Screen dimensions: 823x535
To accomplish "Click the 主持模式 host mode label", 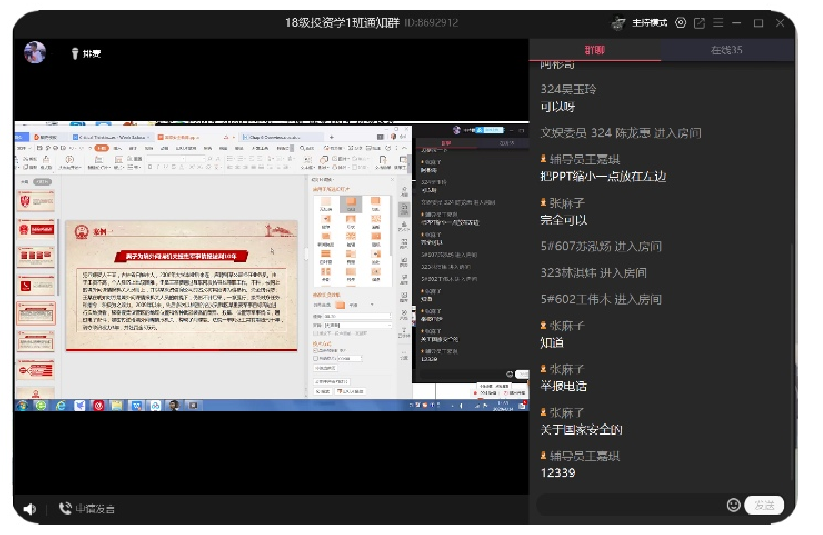I will click(x=650, y=23).
